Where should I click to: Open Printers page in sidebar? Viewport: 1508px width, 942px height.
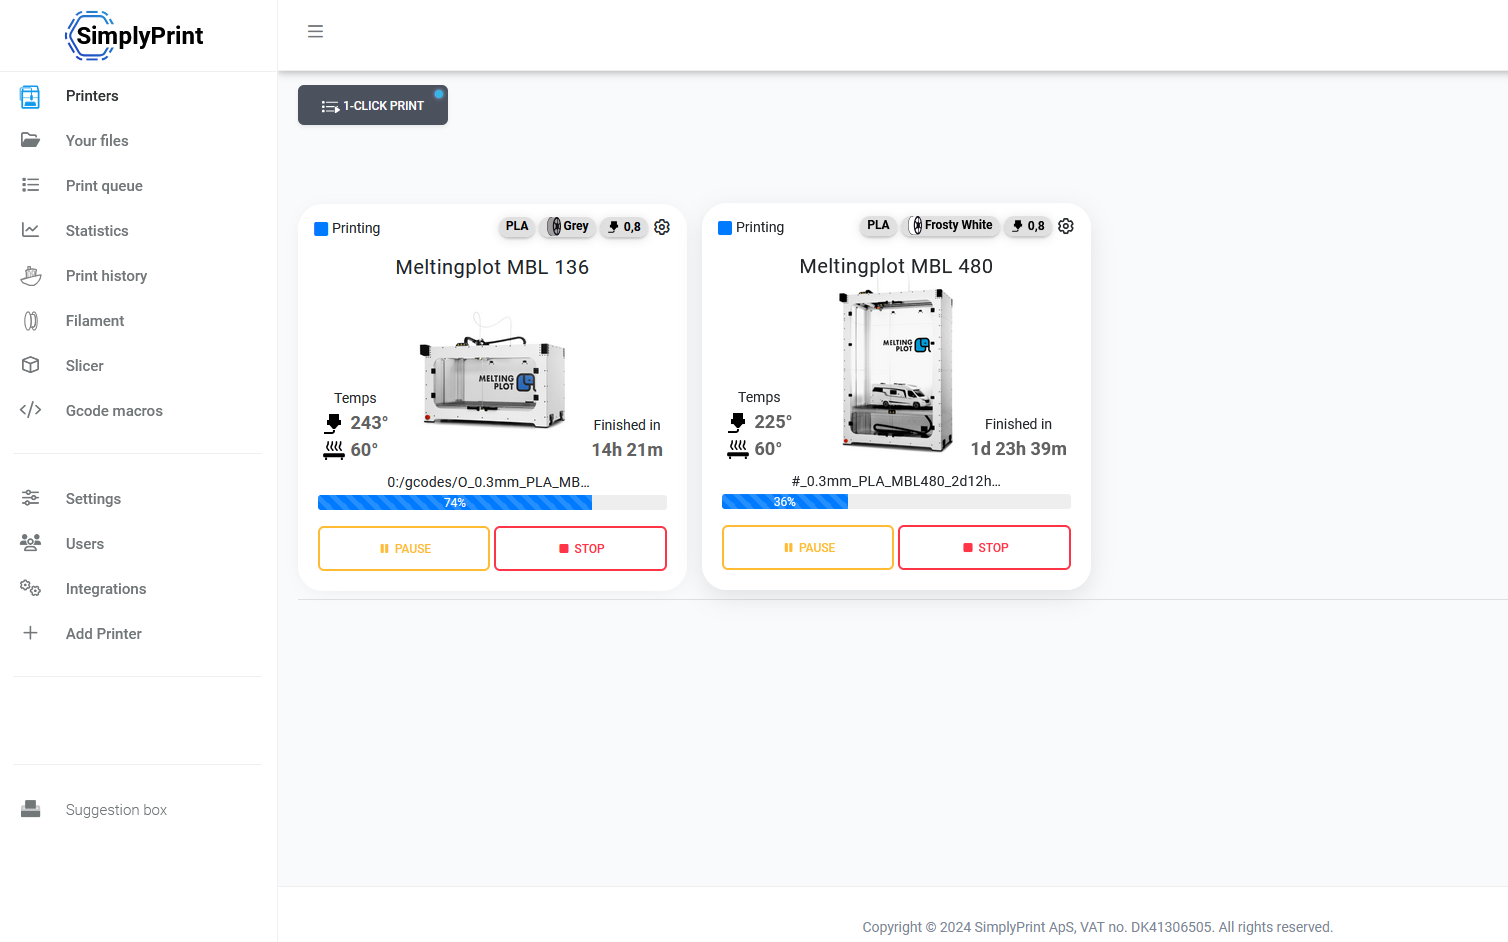92,96
